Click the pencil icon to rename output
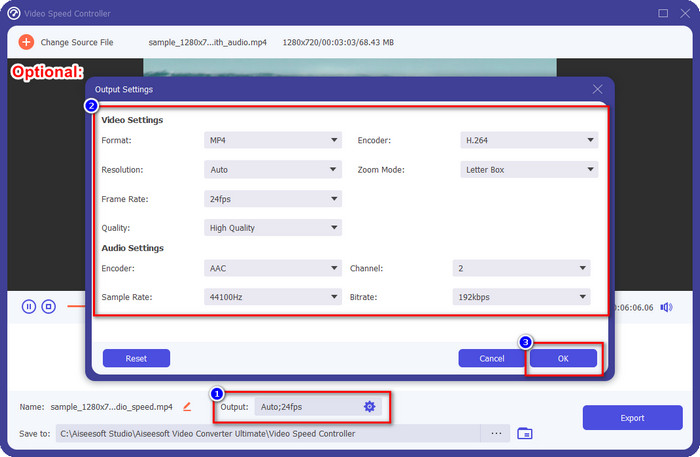Screen dimensions: 700x457 click(x=187, y=406)
